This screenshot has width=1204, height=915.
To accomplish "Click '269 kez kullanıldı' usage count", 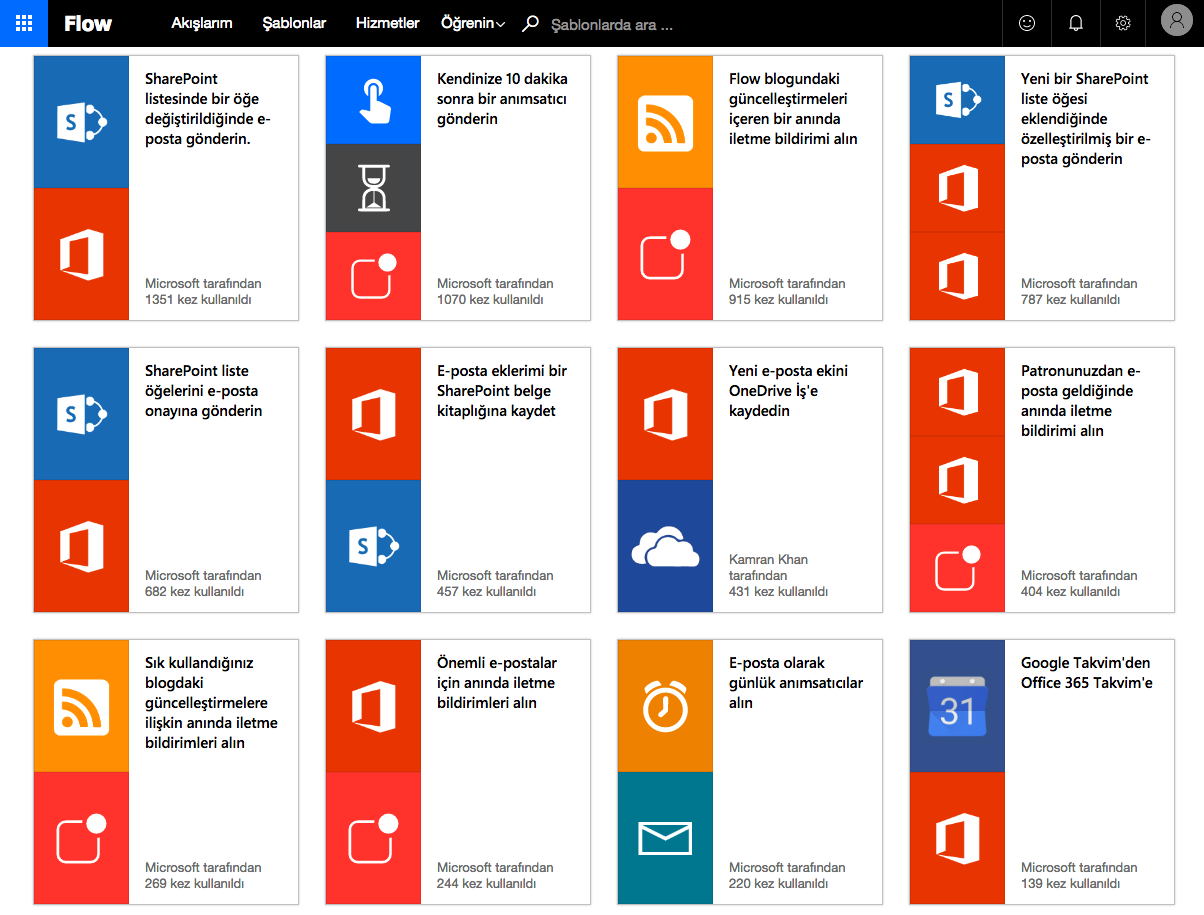I will pyautogui.click(x=195, y=884).
